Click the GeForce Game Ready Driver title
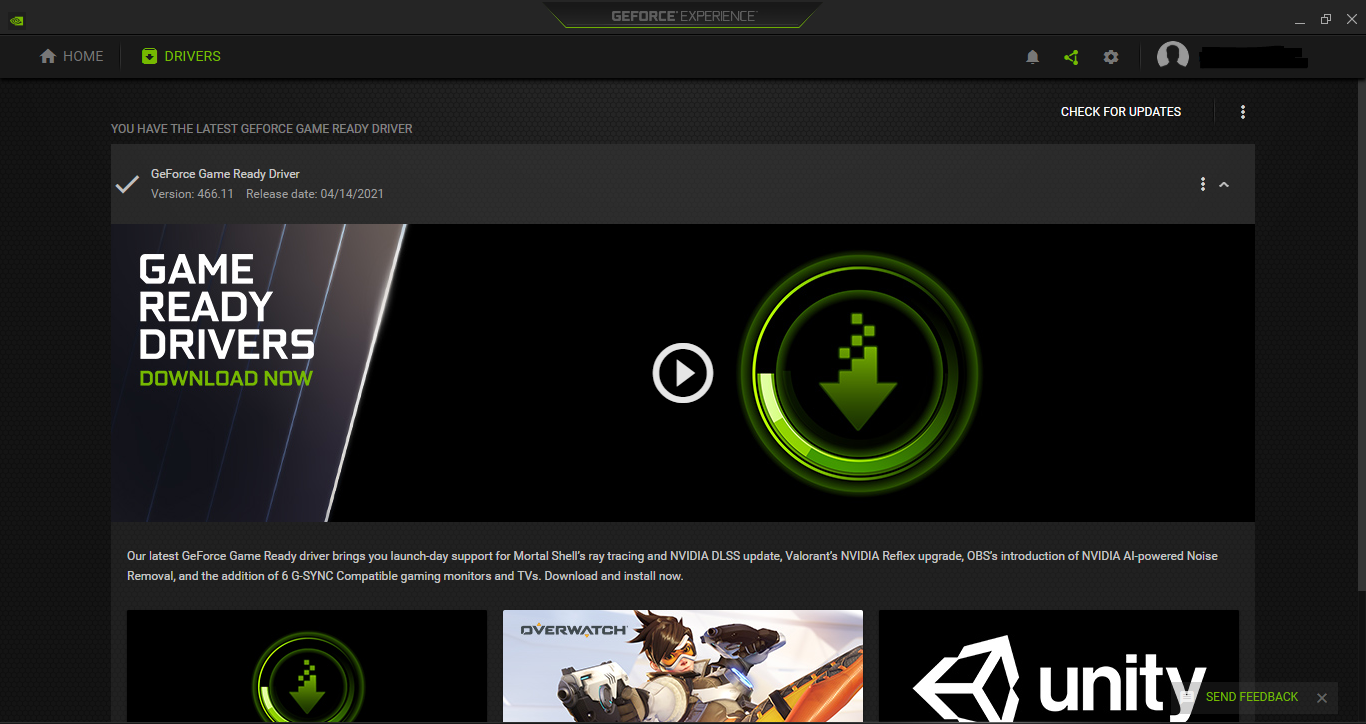 pos(225,174)
